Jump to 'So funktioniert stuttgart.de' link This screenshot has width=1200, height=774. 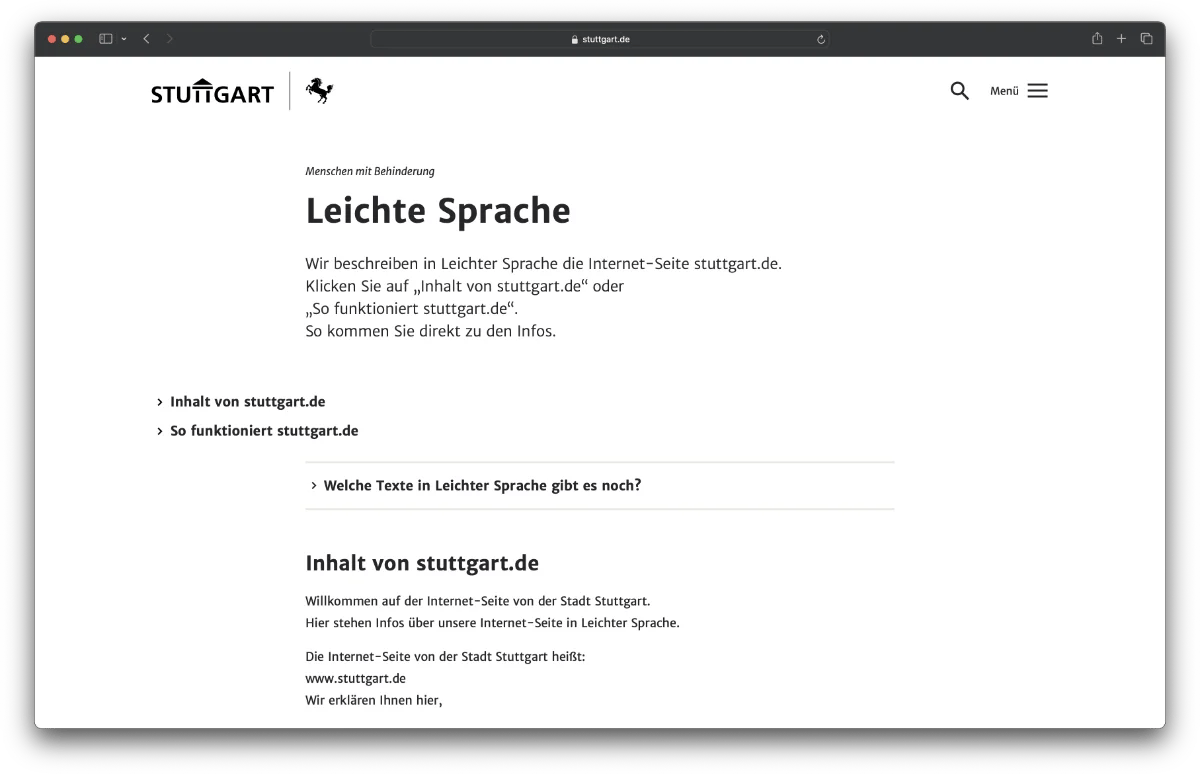[264, 431]
